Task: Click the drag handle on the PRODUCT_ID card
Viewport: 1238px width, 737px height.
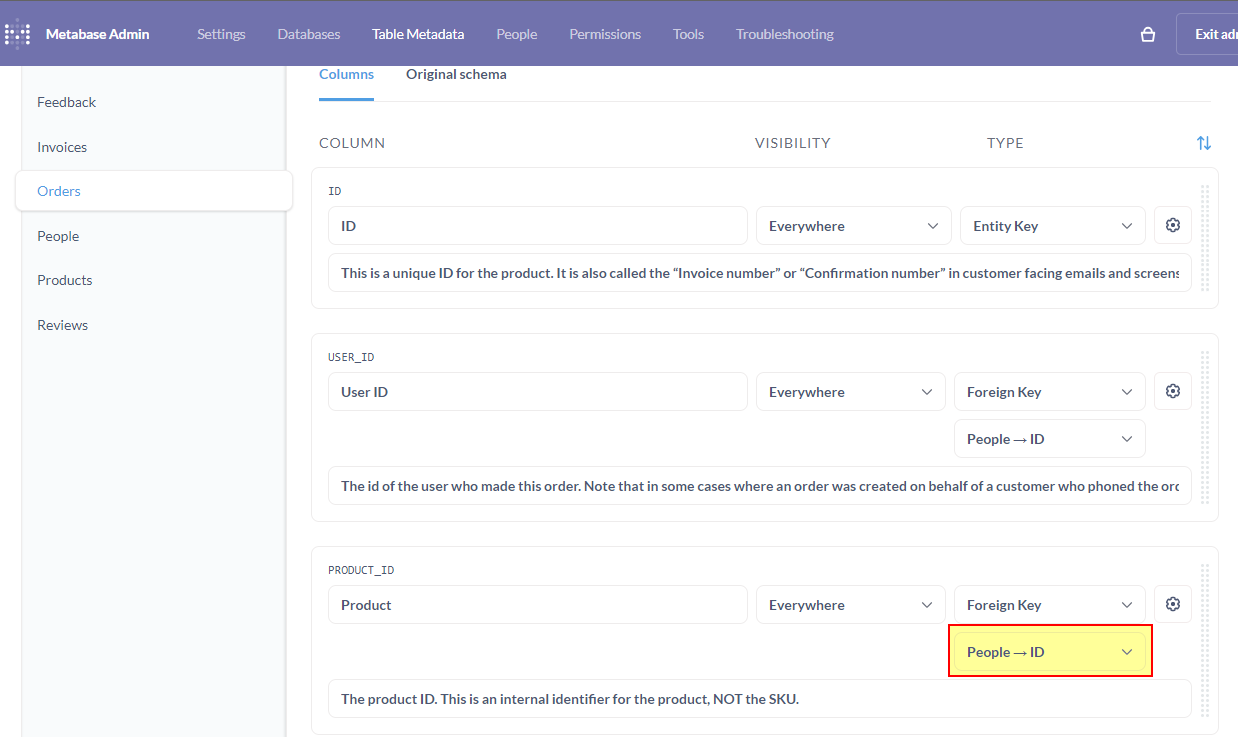Action: [x=1205, y=640]
